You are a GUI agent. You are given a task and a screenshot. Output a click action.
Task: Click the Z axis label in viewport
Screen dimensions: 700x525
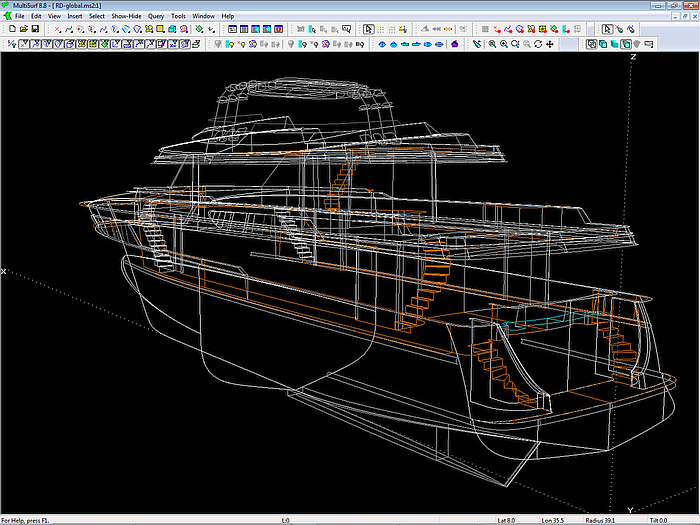click(x=633, y=58)
